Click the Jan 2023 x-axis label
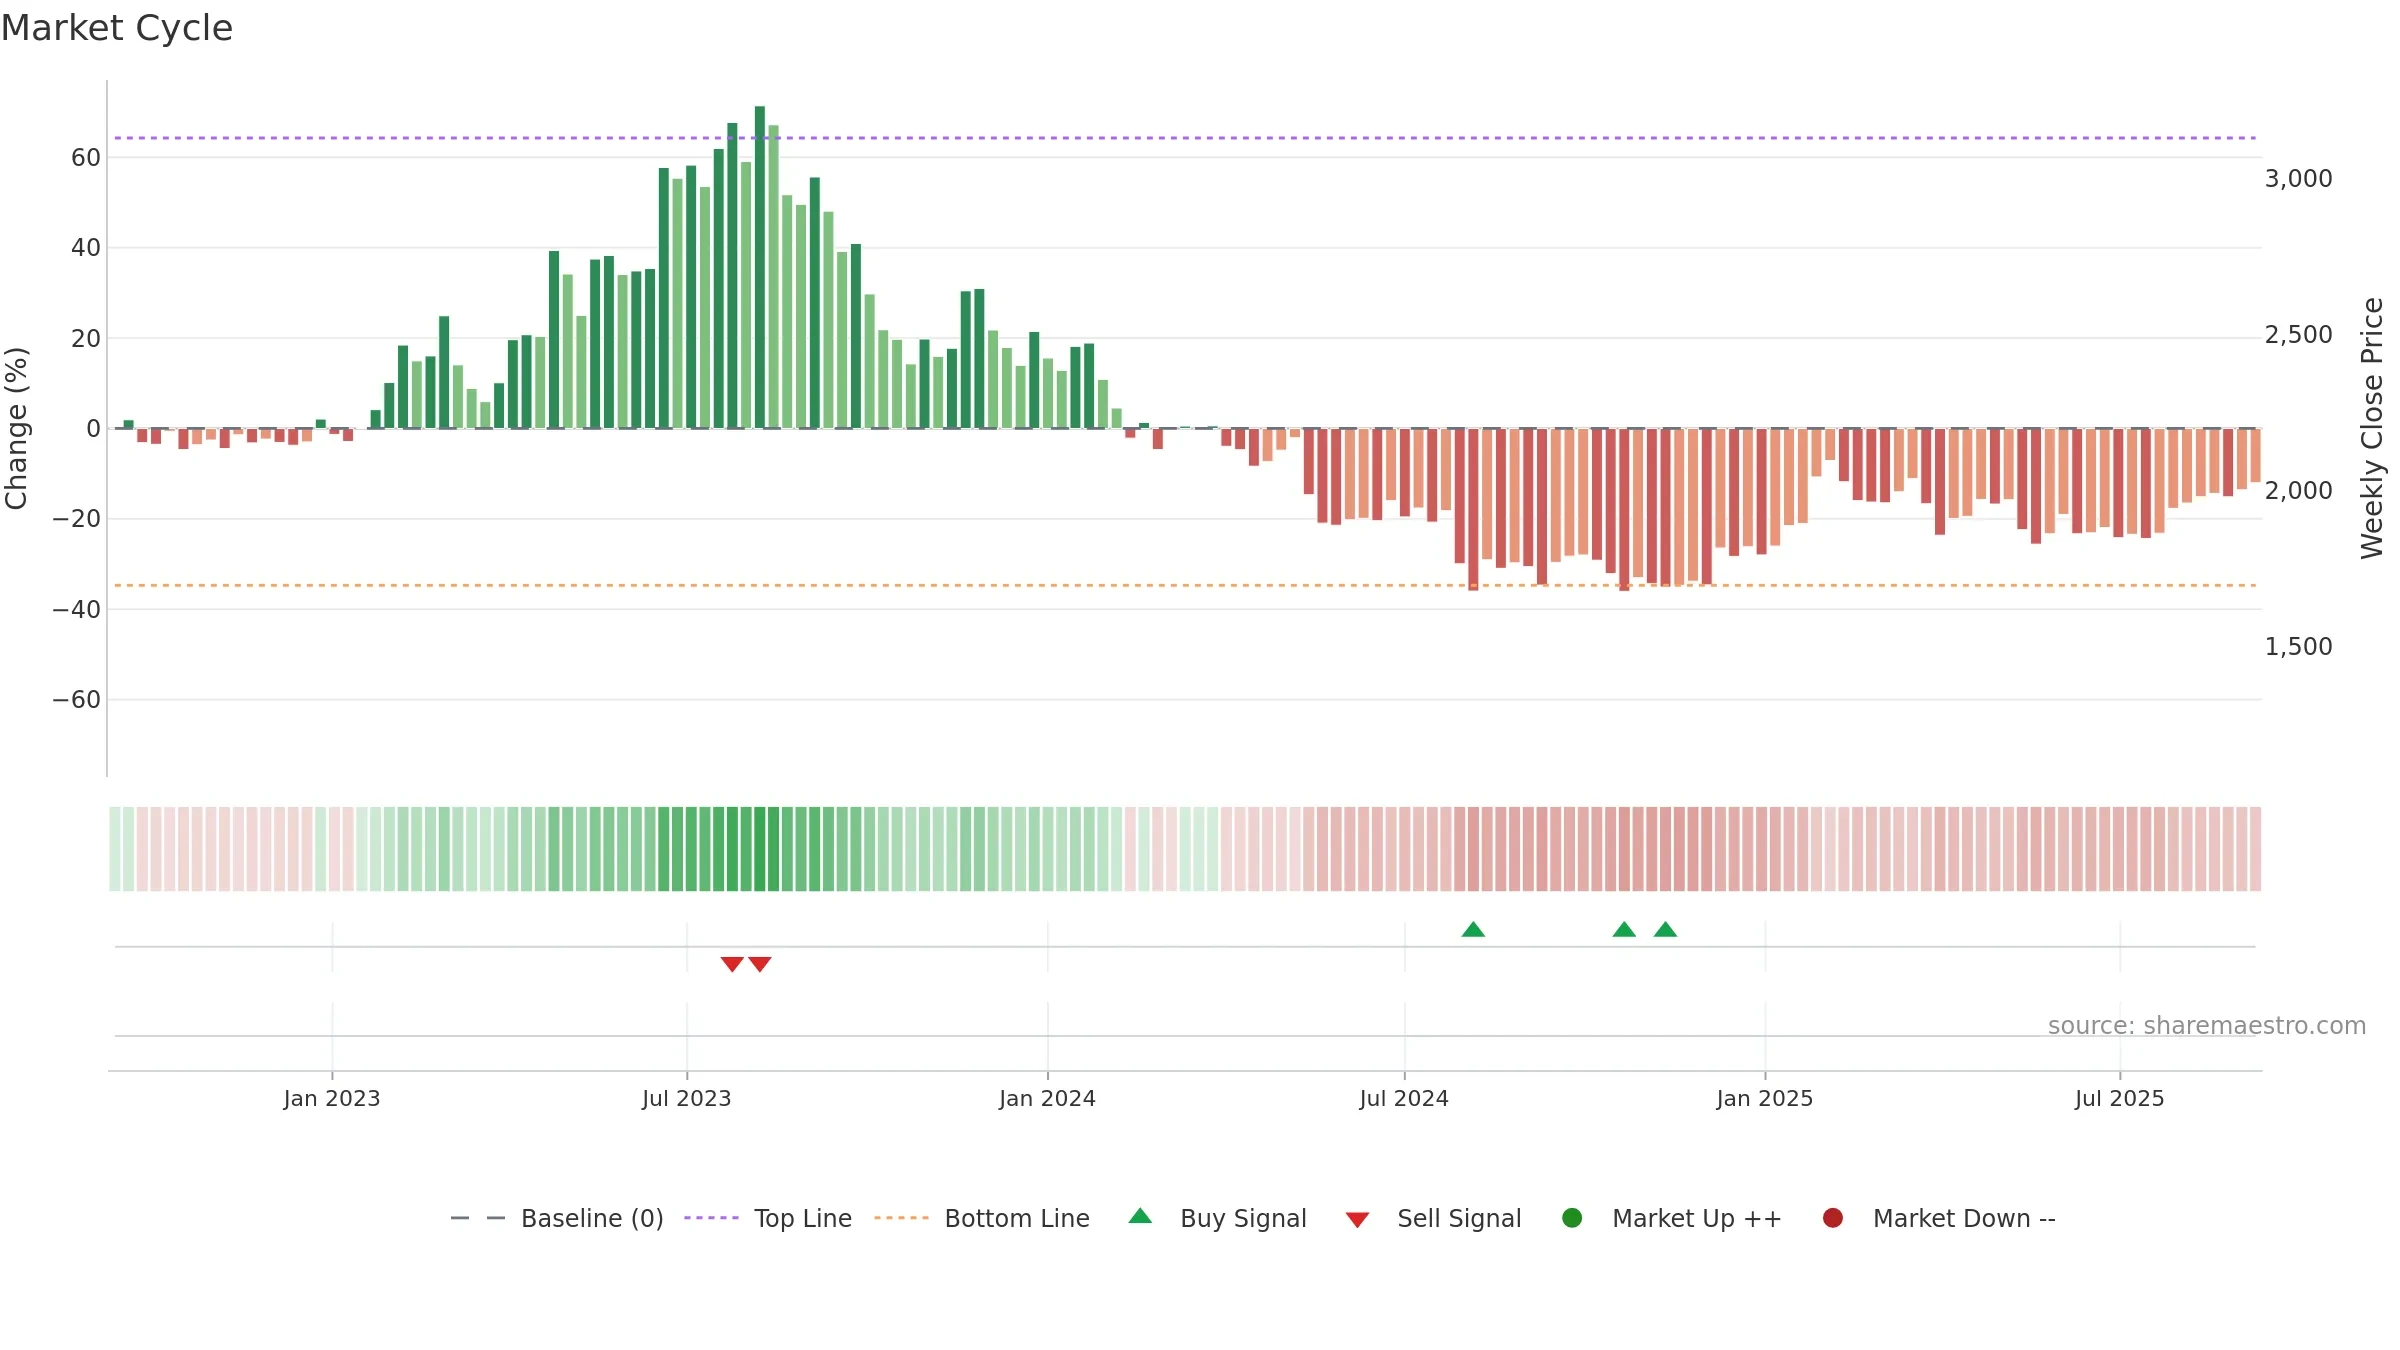The width and height of the screenshot is (2400, 1350). pos(332,1098)
